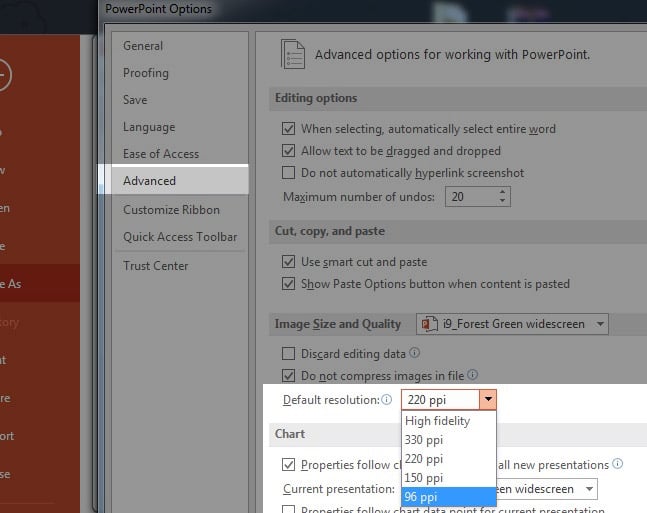Viewport: 647px width, 513px height.
Task: Open Trust Center settings
Action: (x=155, y=265)
